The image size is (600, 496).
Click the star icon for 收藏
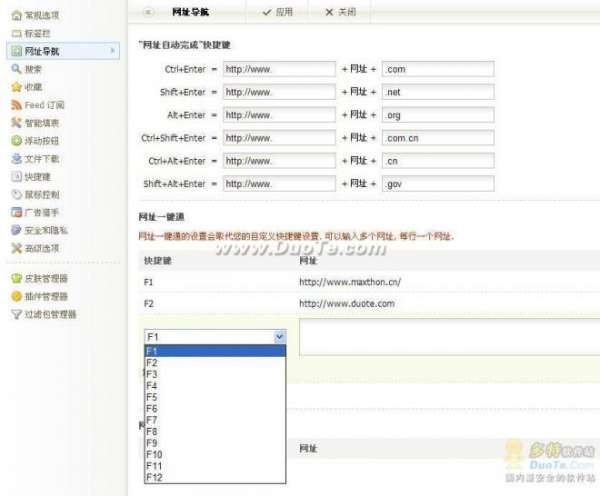click(16, 87)
